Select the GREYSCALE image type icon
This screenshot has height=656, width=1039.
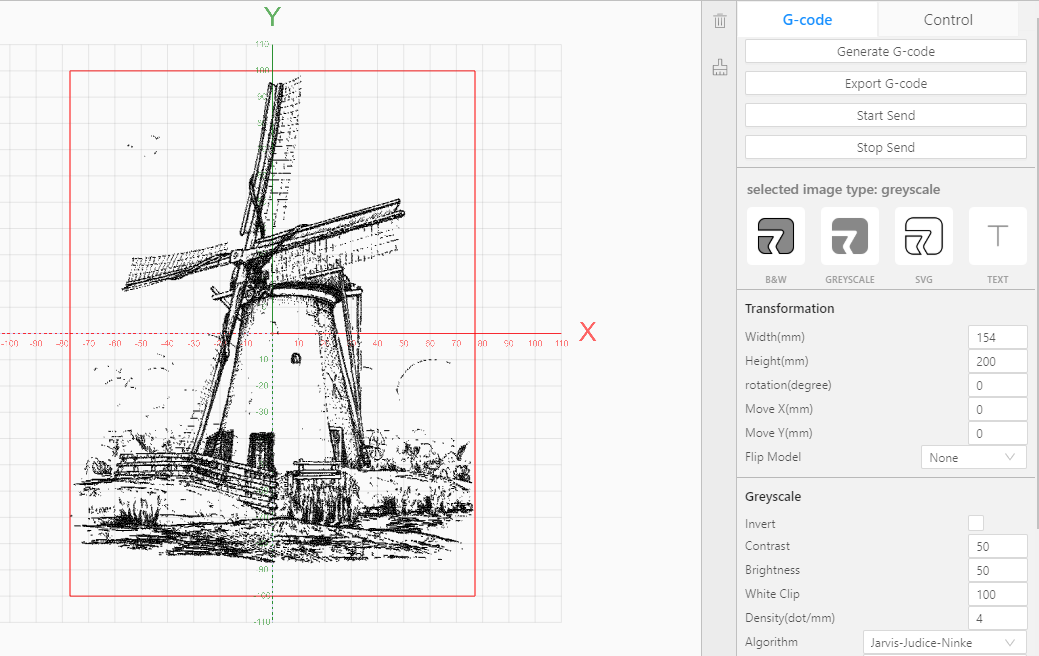coord(849,237)
